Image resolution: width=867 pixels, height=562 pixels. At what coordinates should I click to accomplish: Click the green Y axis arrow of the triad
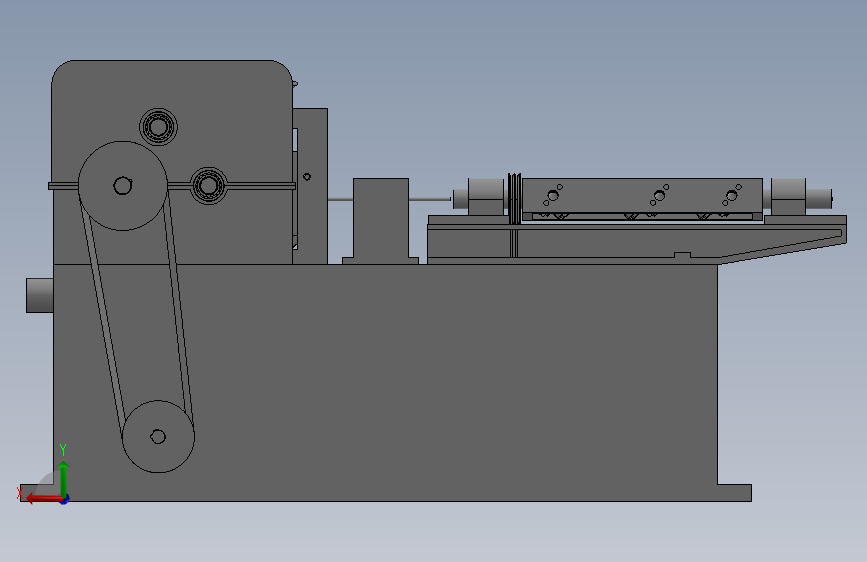[64, 478]
